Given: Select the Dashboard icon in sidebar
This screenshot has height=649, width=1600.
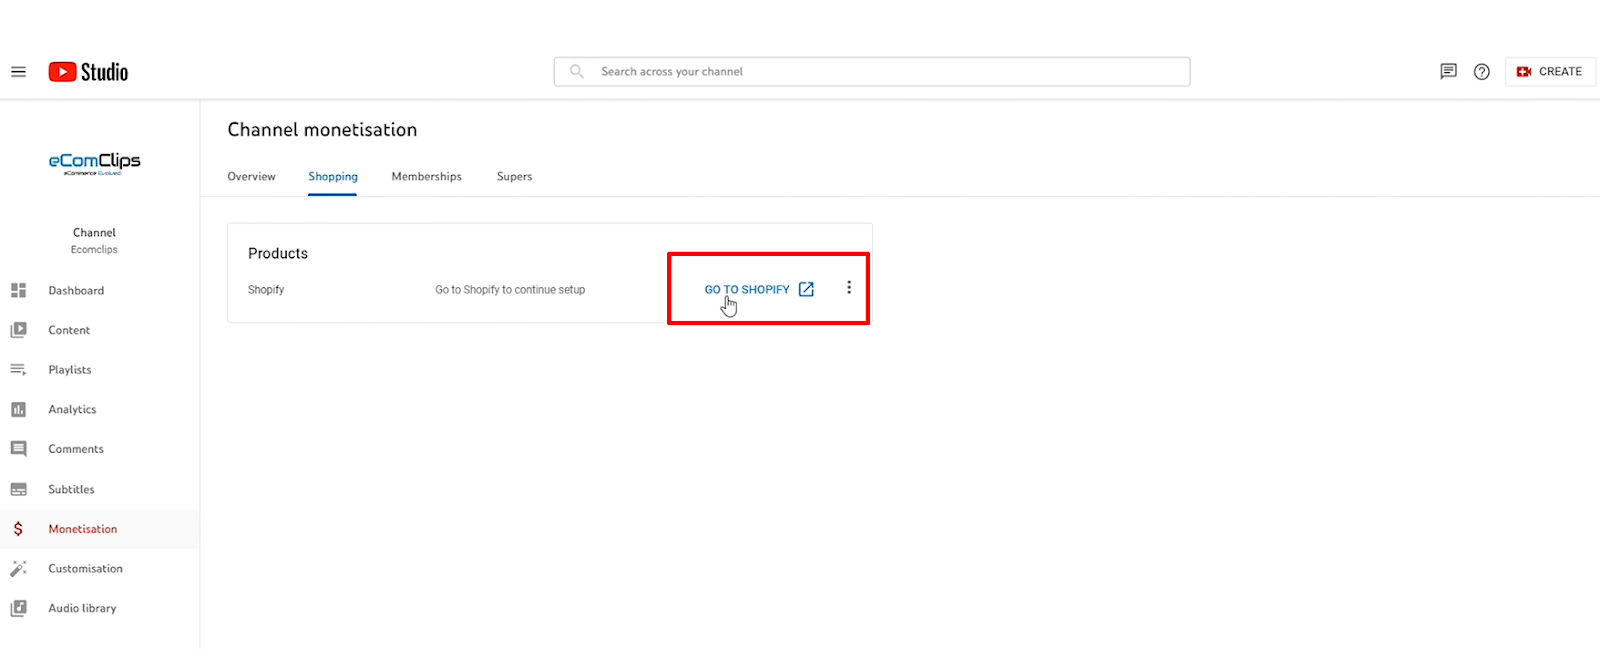Looking at the screenshot, I should point(18,290).
